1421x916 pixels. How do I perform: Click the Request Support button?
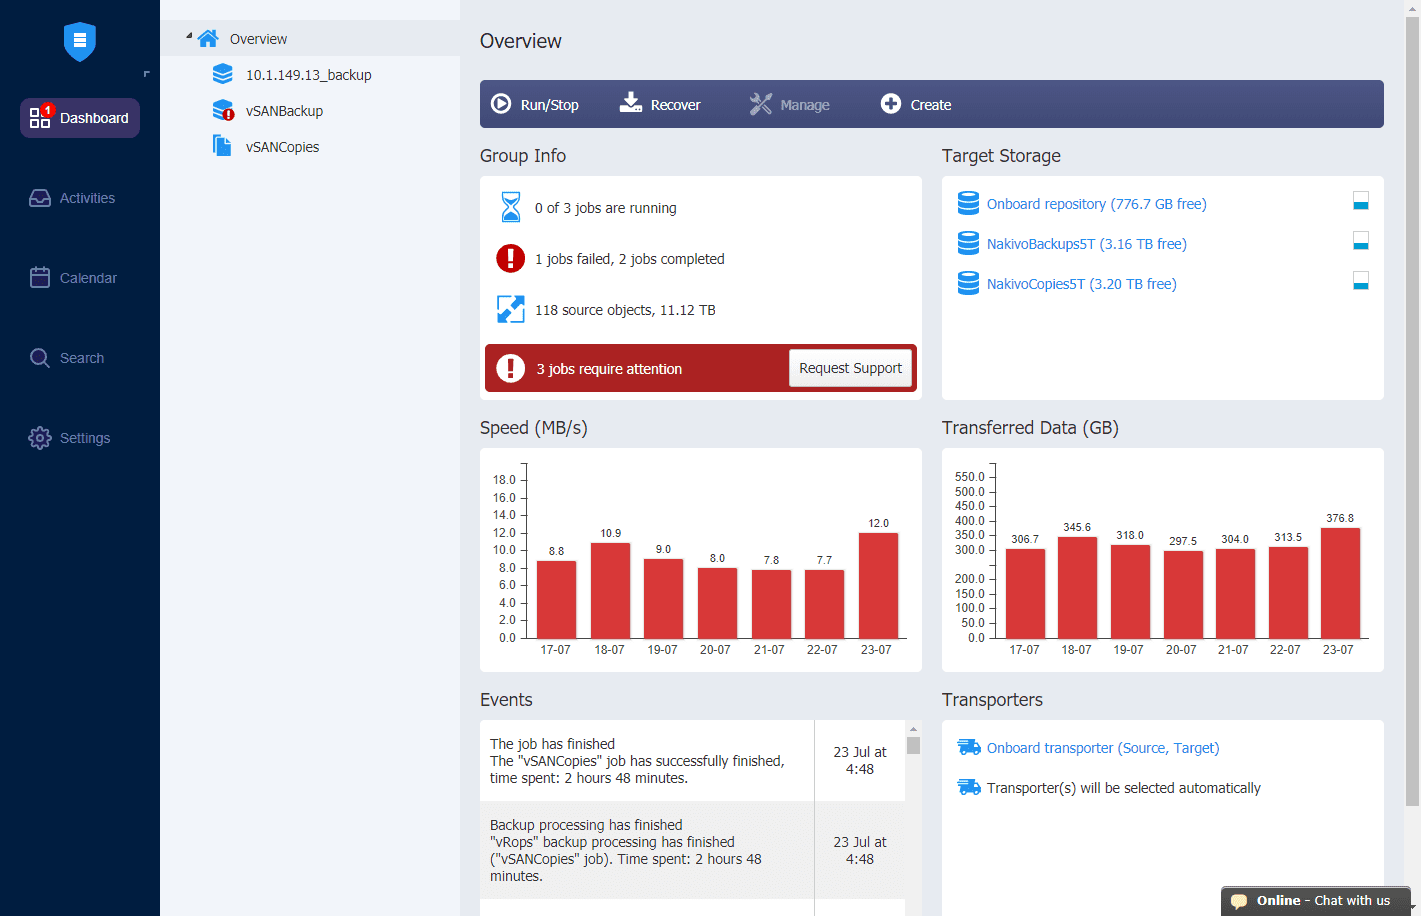pos(850,368)
